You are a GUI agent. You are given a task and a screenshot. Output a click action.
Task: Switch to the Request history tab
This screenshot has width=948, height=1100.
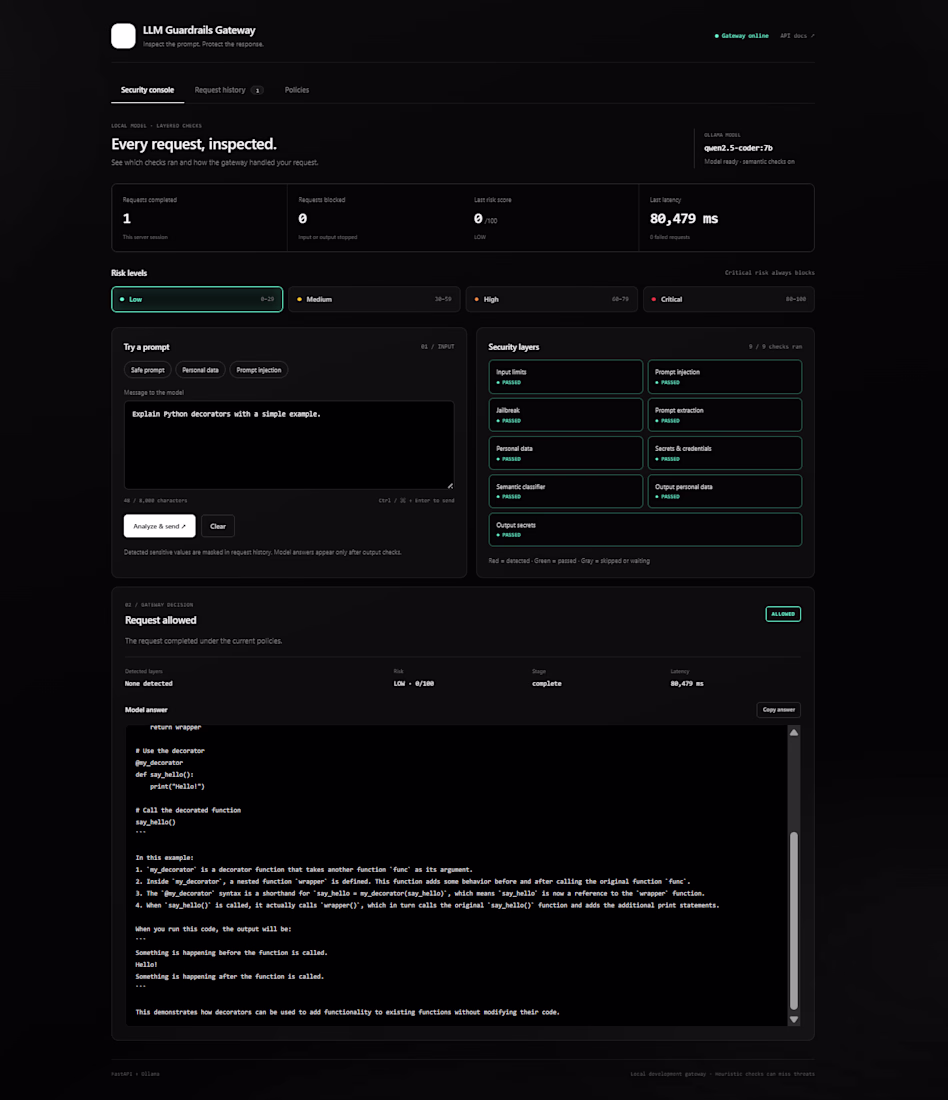[228, 90]
